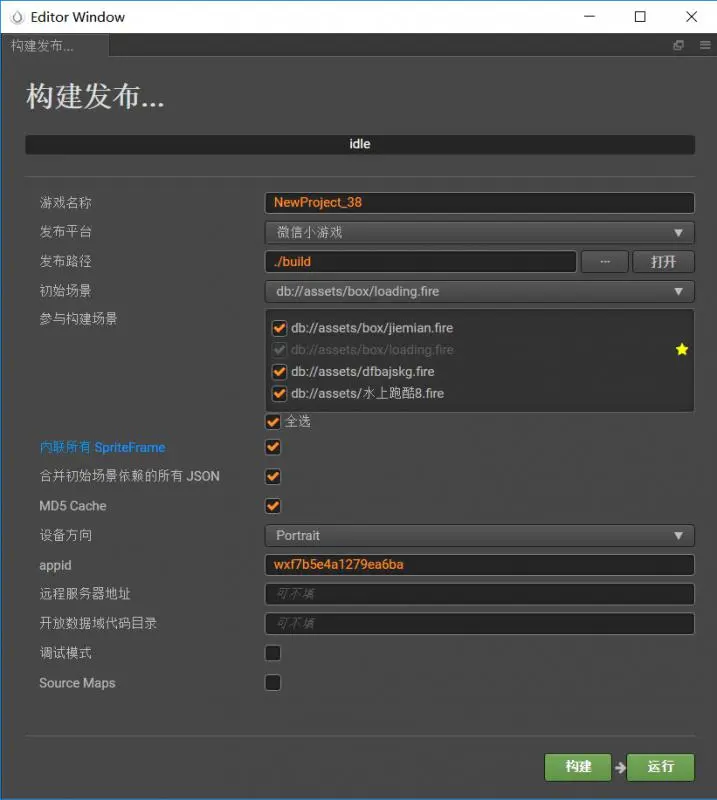Open the panel hamburger menu
717x800 pixels.
pyautogui.click(x=705, y=45)
